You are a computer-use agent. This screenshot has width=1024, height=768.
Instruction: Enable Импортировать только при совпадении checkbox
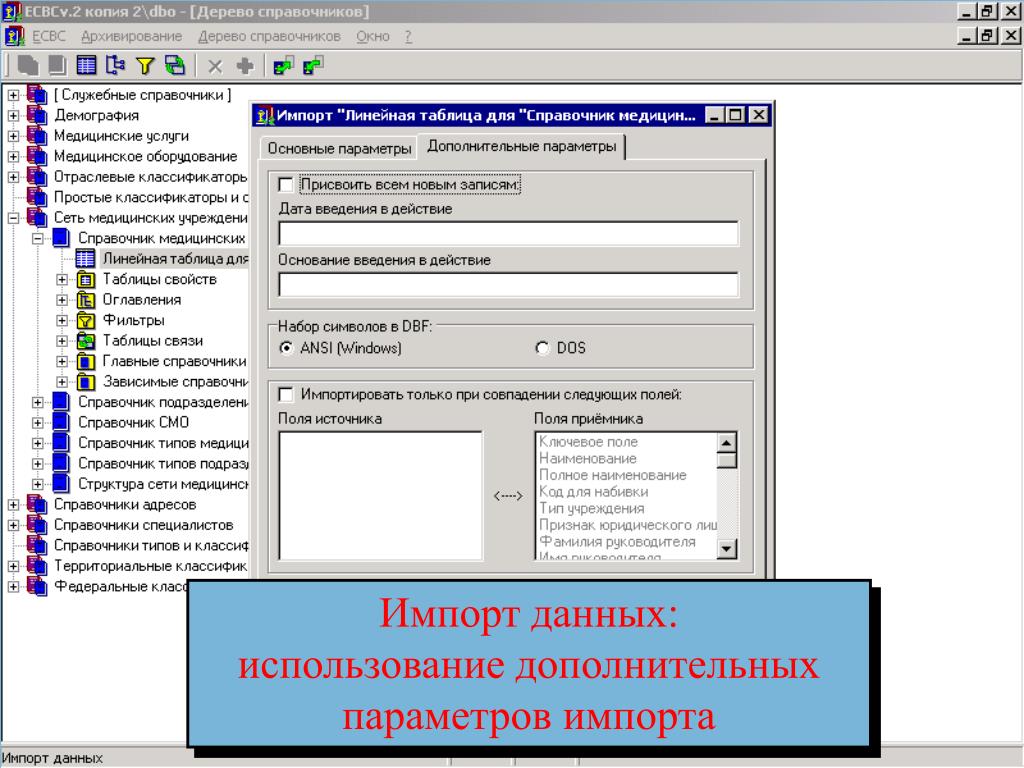click(x=285, y=394)
